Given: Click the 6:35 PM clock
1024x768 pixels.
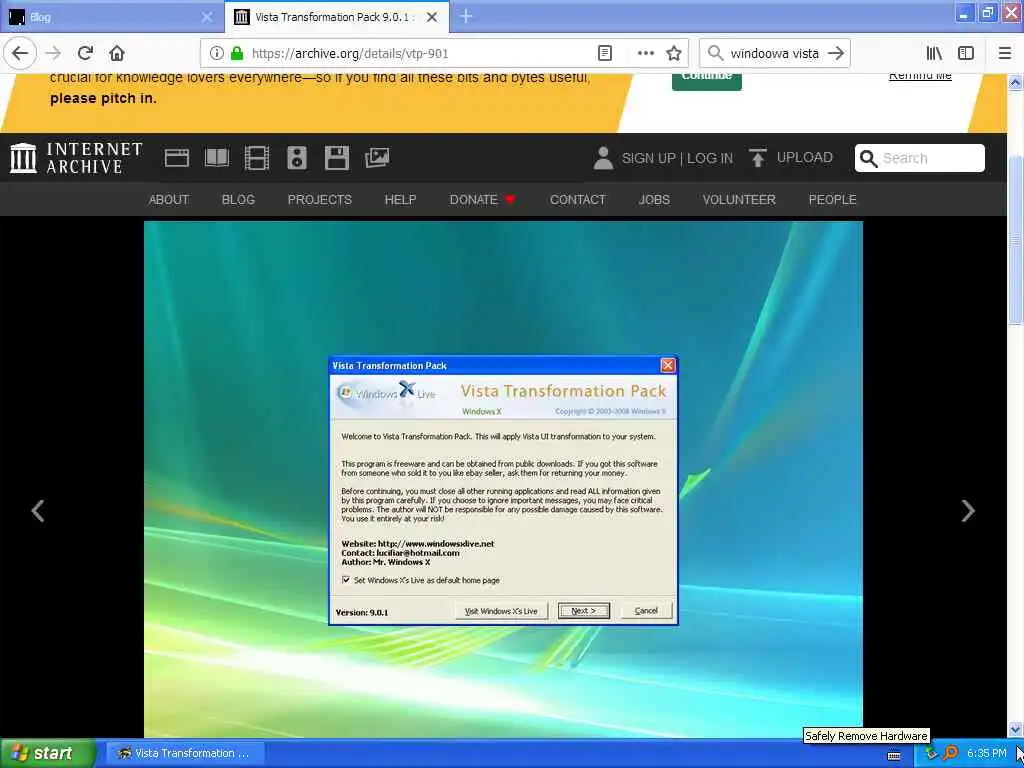Looking at the screenshot, I should pyautogui.click(x=987, y=753).
